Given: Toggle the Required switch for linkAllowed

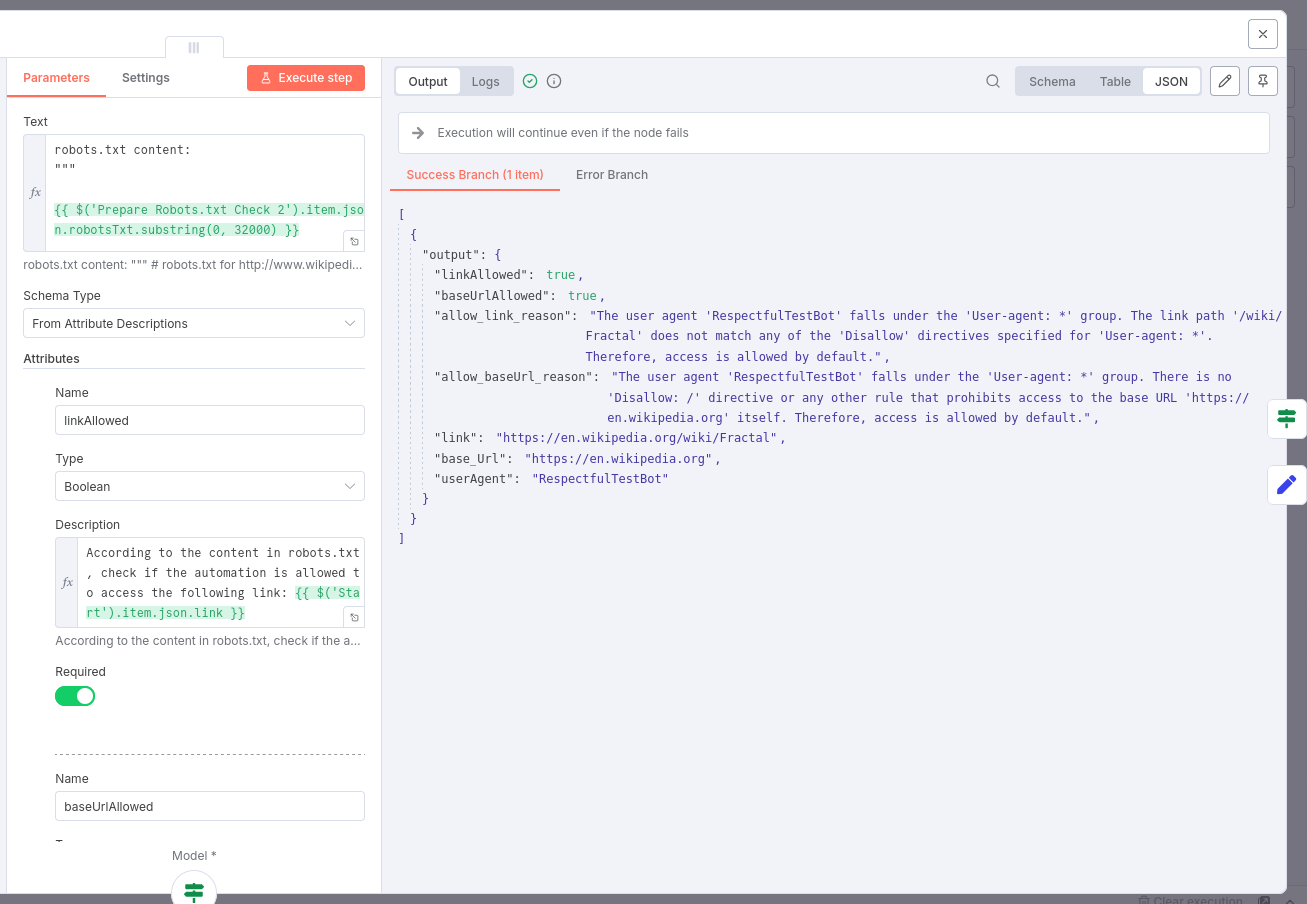Looking at the screenshot, I should tap(75, 696).
